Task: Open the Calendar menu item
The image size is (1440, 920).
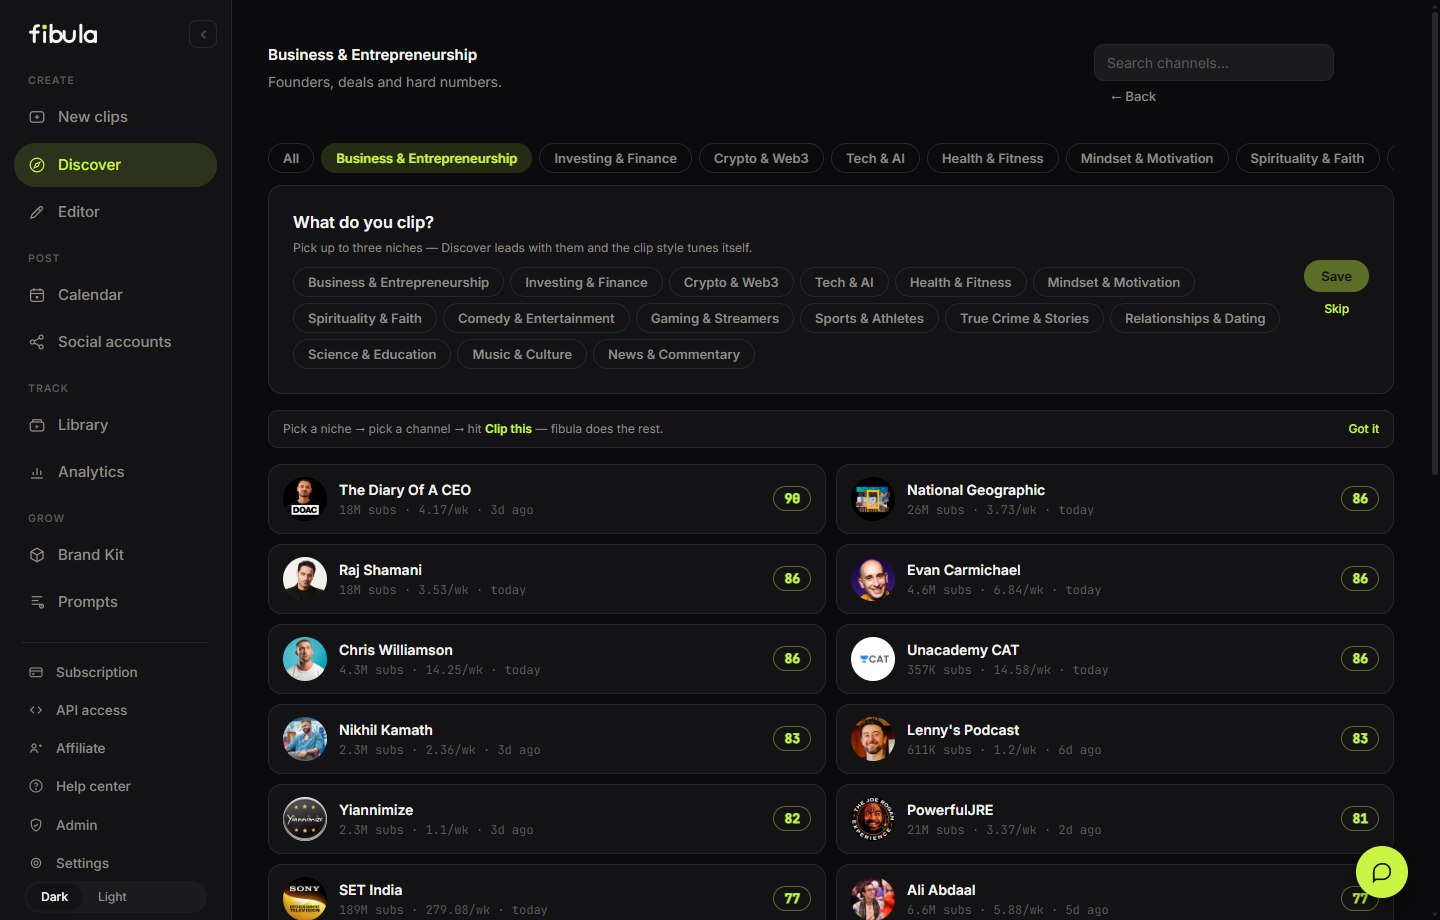Action: pos(115,295)
